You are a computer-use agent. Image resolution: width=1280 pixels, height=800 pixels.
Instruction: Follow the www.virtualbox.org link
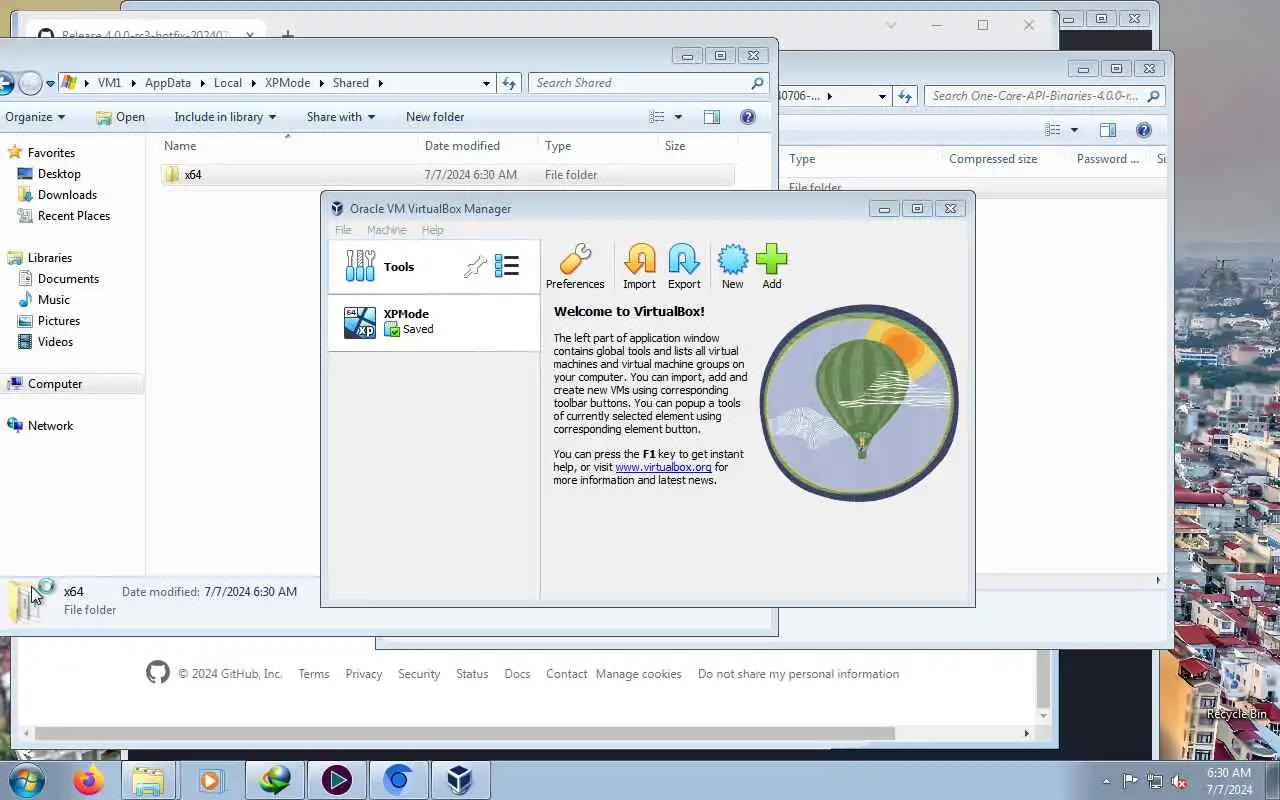click(663, 467)
